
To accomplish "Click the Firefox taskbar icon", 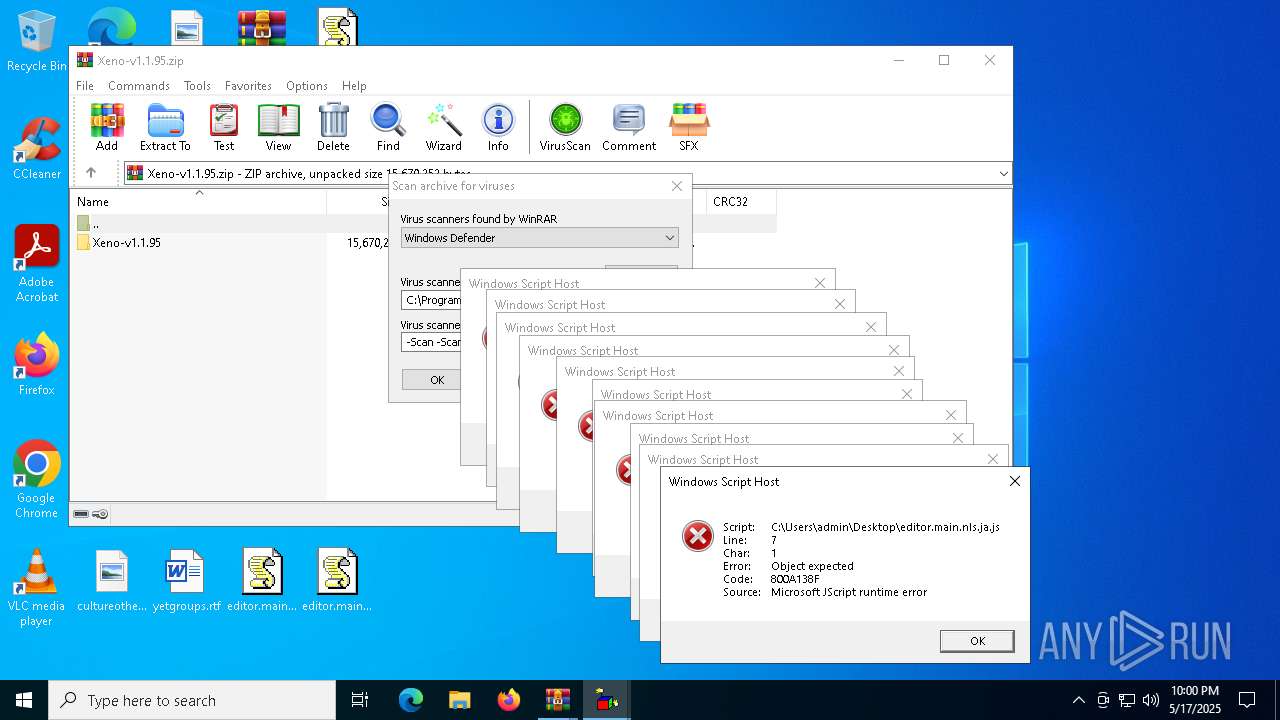I will pos(509,700).
